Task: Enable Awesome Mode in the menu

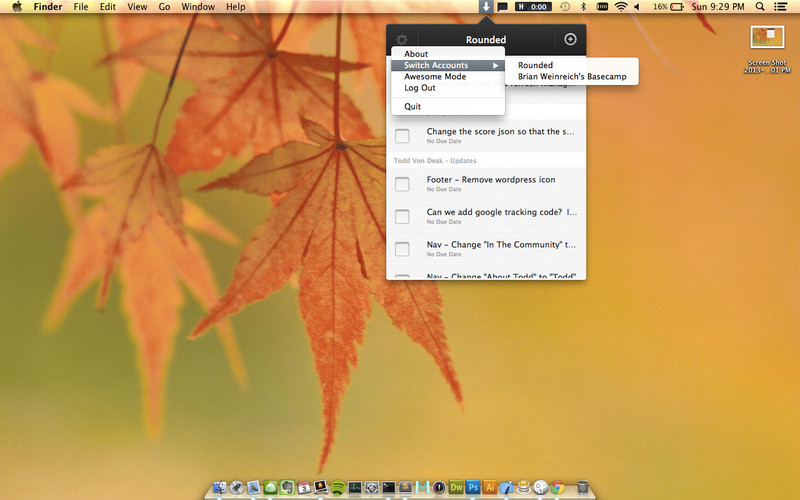Action: coord(448,77)
